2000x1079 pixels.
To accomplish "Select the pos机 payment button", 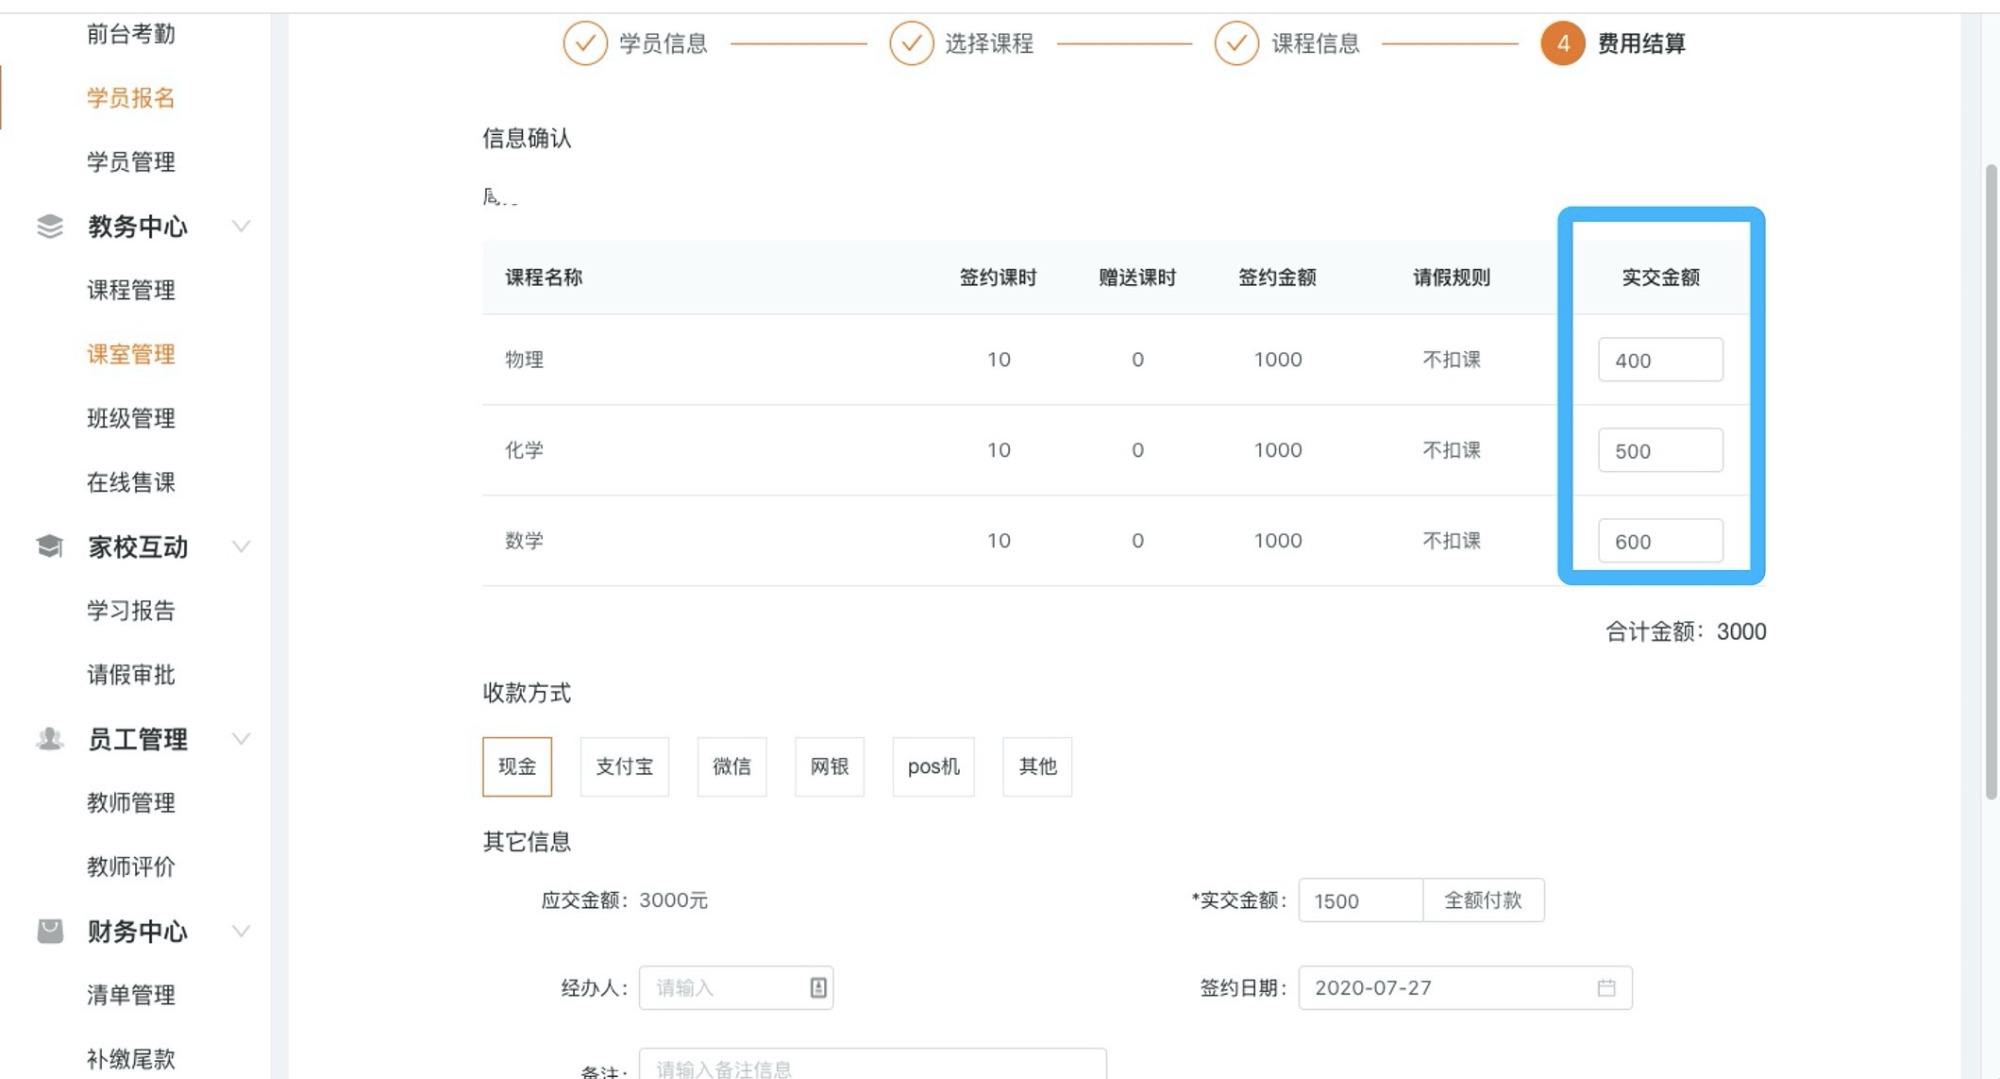I will pos(933,767).
